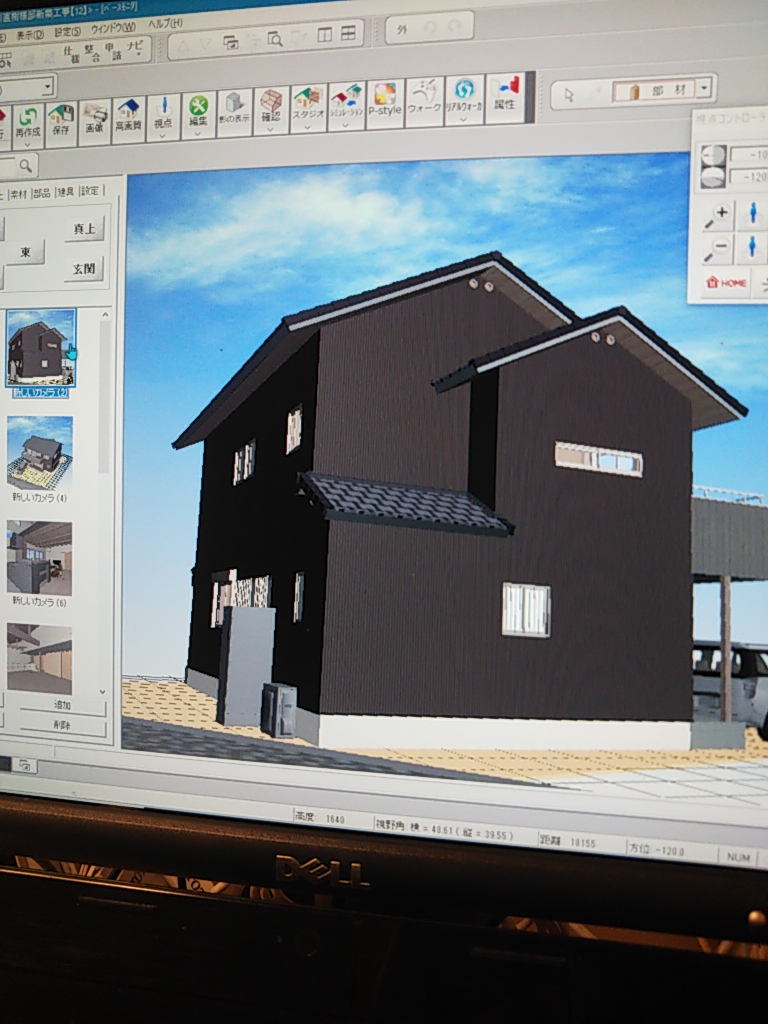
Task: Start the ウォーク walkthrough mode
Action: tap(424, 100)
